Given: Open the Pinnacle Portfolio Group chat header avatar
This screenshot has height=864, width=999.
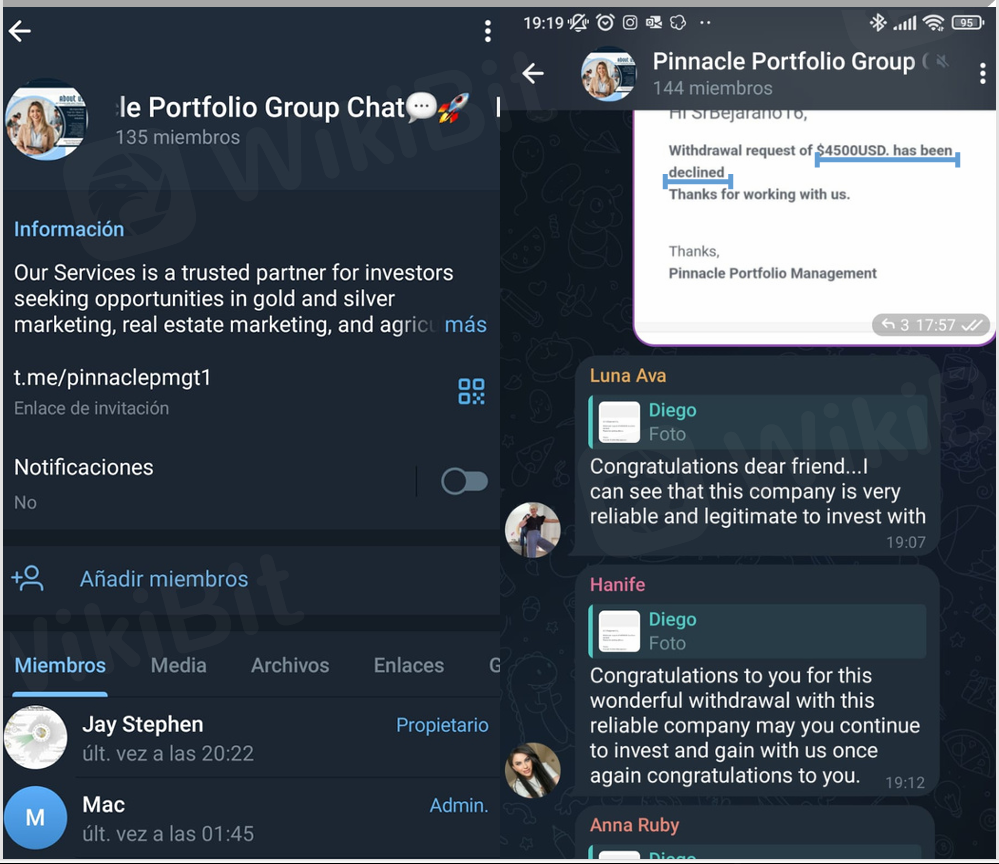Looking at the screenshot, I should [608, 74].
